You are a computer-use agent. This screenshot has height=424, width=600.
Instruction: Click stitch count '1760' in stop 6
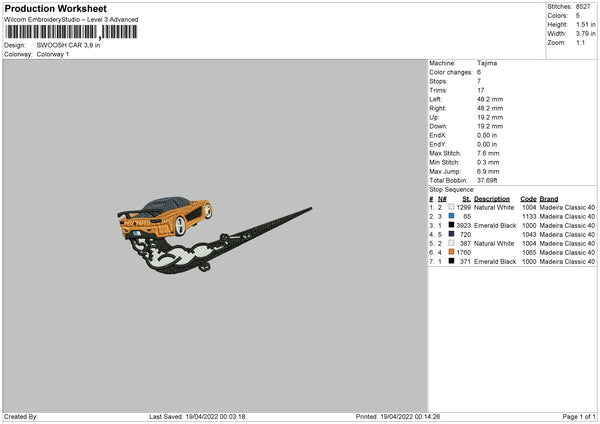point(463,253)
